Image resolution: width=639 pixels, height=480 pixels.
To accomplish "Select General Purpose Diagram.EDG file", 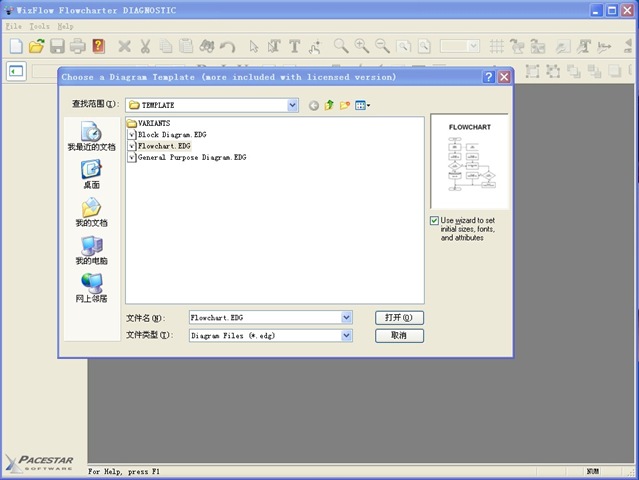I will [187, 157].
